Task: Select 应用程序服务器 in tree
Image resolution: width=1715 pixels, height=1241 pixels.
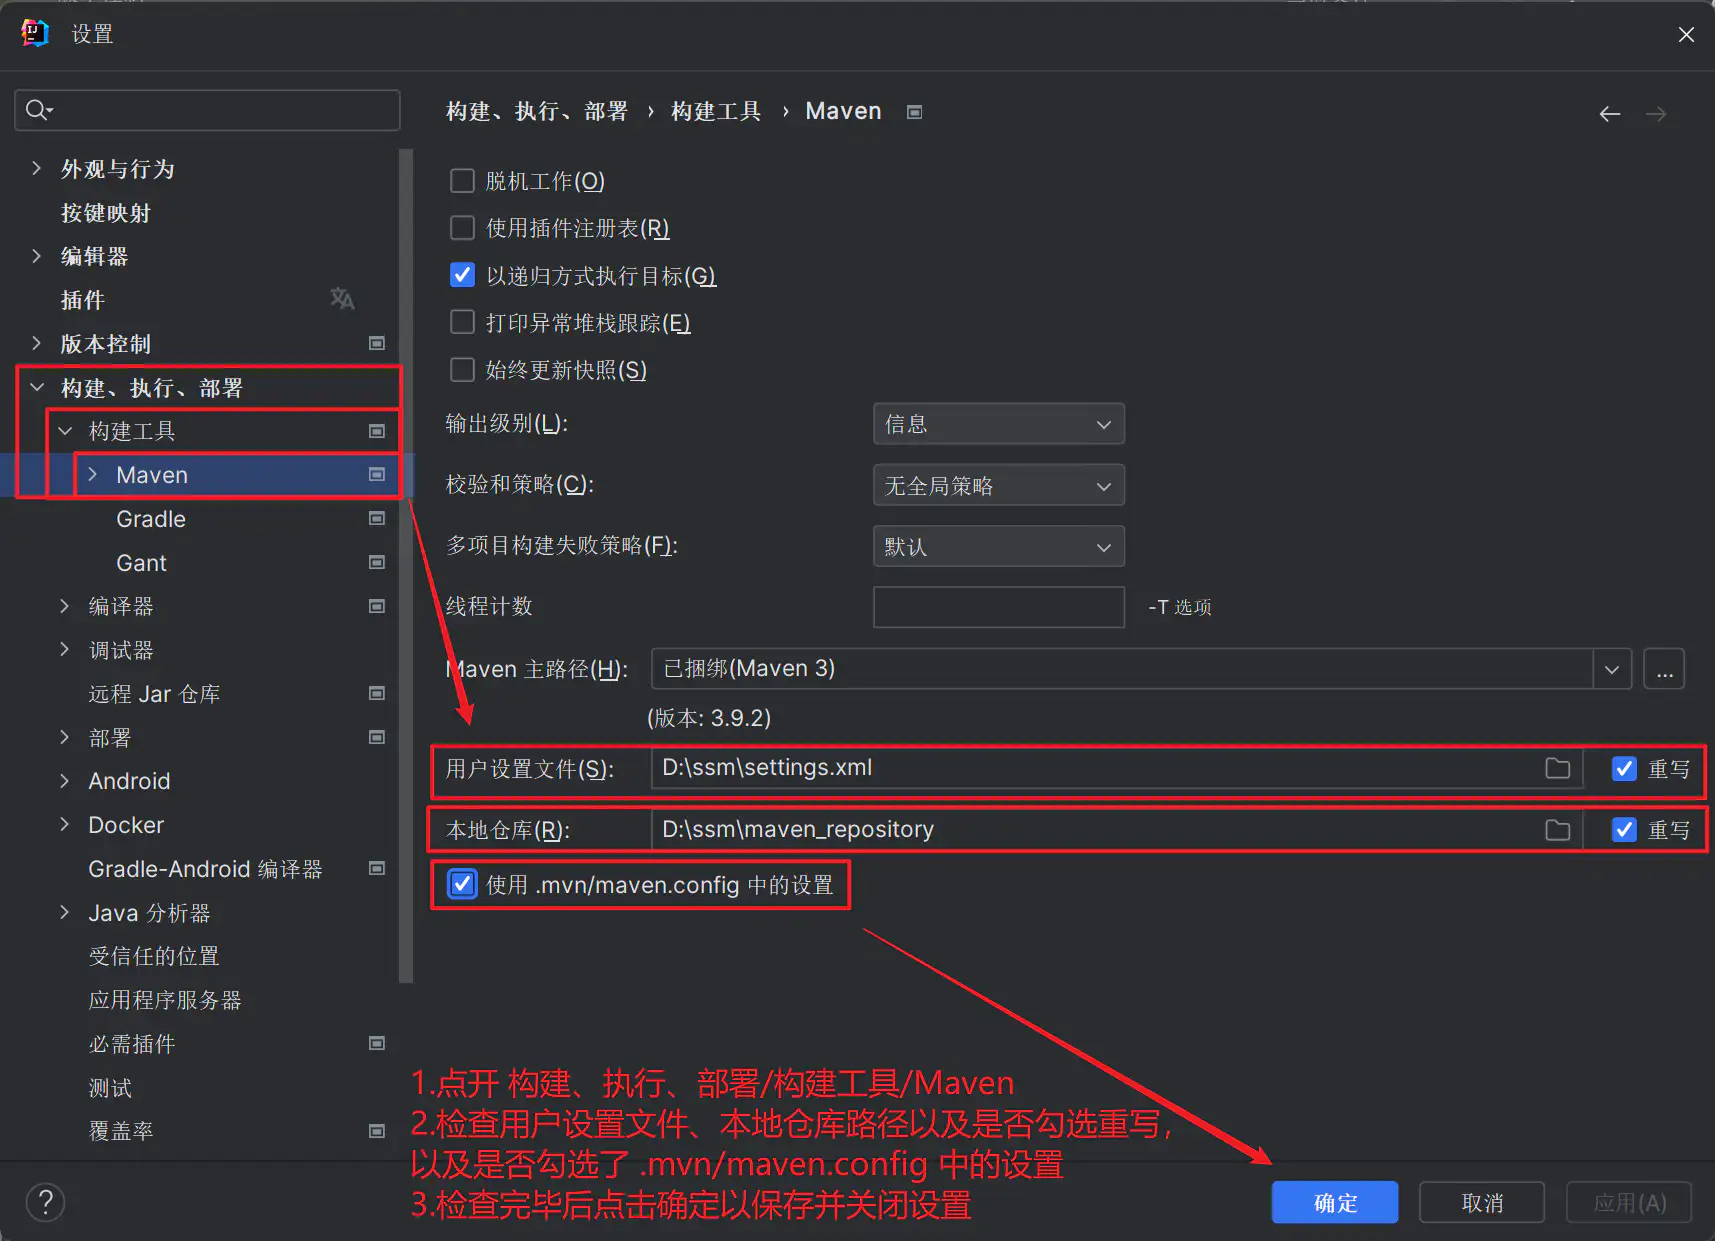Action: coord(165,1000)
